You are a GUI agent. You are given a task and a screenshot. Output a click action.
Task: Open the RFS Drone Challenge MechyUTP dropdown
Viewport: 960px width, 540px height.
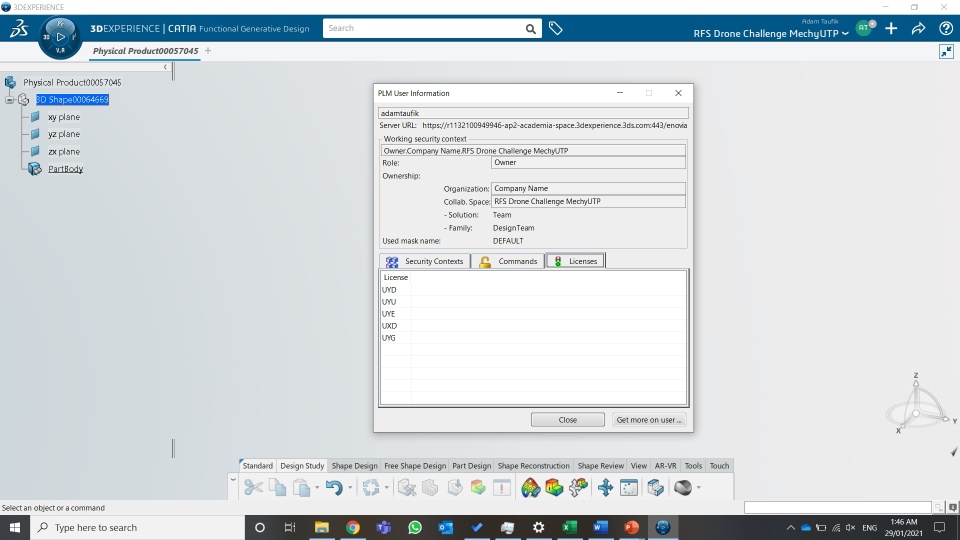point(771,34)
